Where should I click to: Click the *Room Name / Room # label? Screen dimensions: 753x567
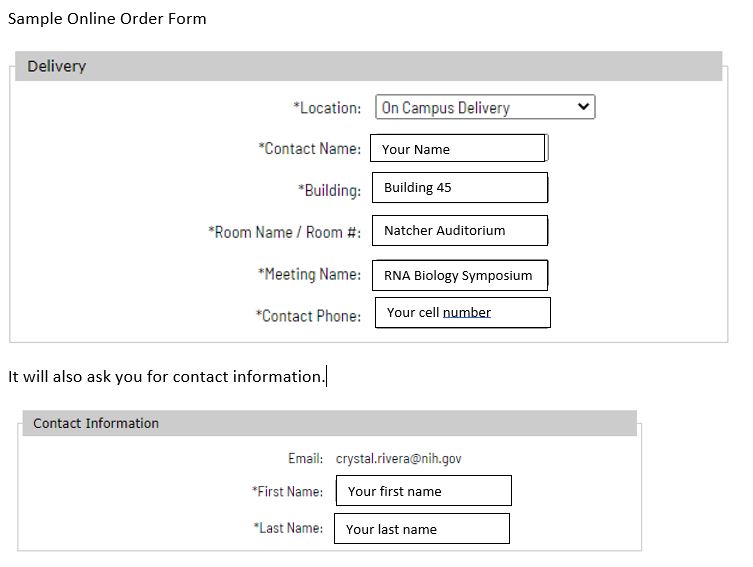[x=284, y=232]
